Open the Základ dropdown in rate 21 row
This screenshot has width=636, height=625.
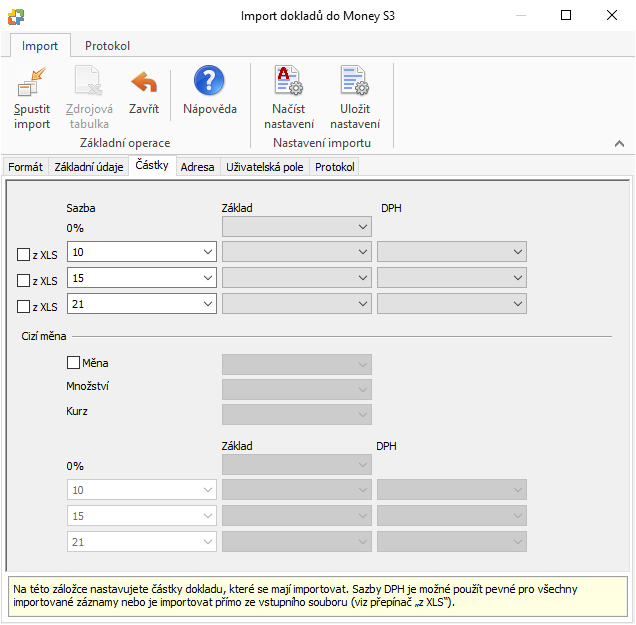tap(297, 304)
